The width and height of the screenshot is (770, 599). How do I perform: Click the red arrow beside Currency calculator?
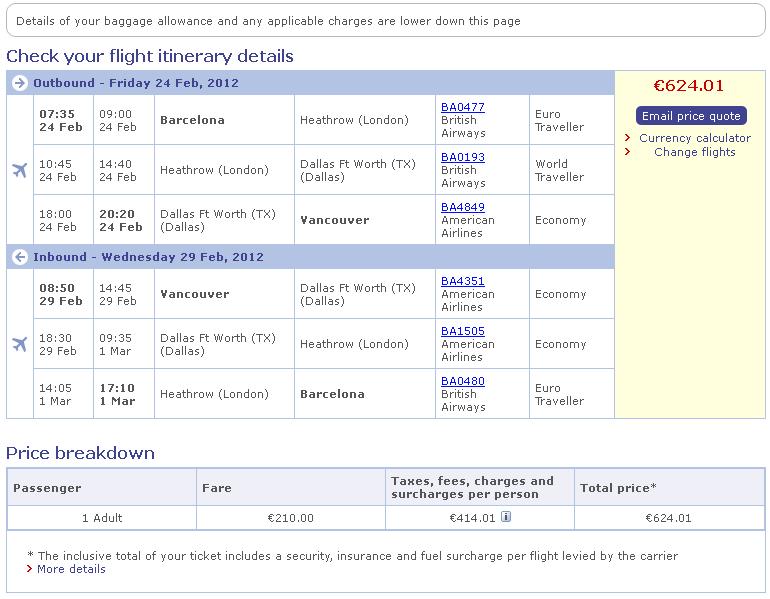[x=627, y=138]
